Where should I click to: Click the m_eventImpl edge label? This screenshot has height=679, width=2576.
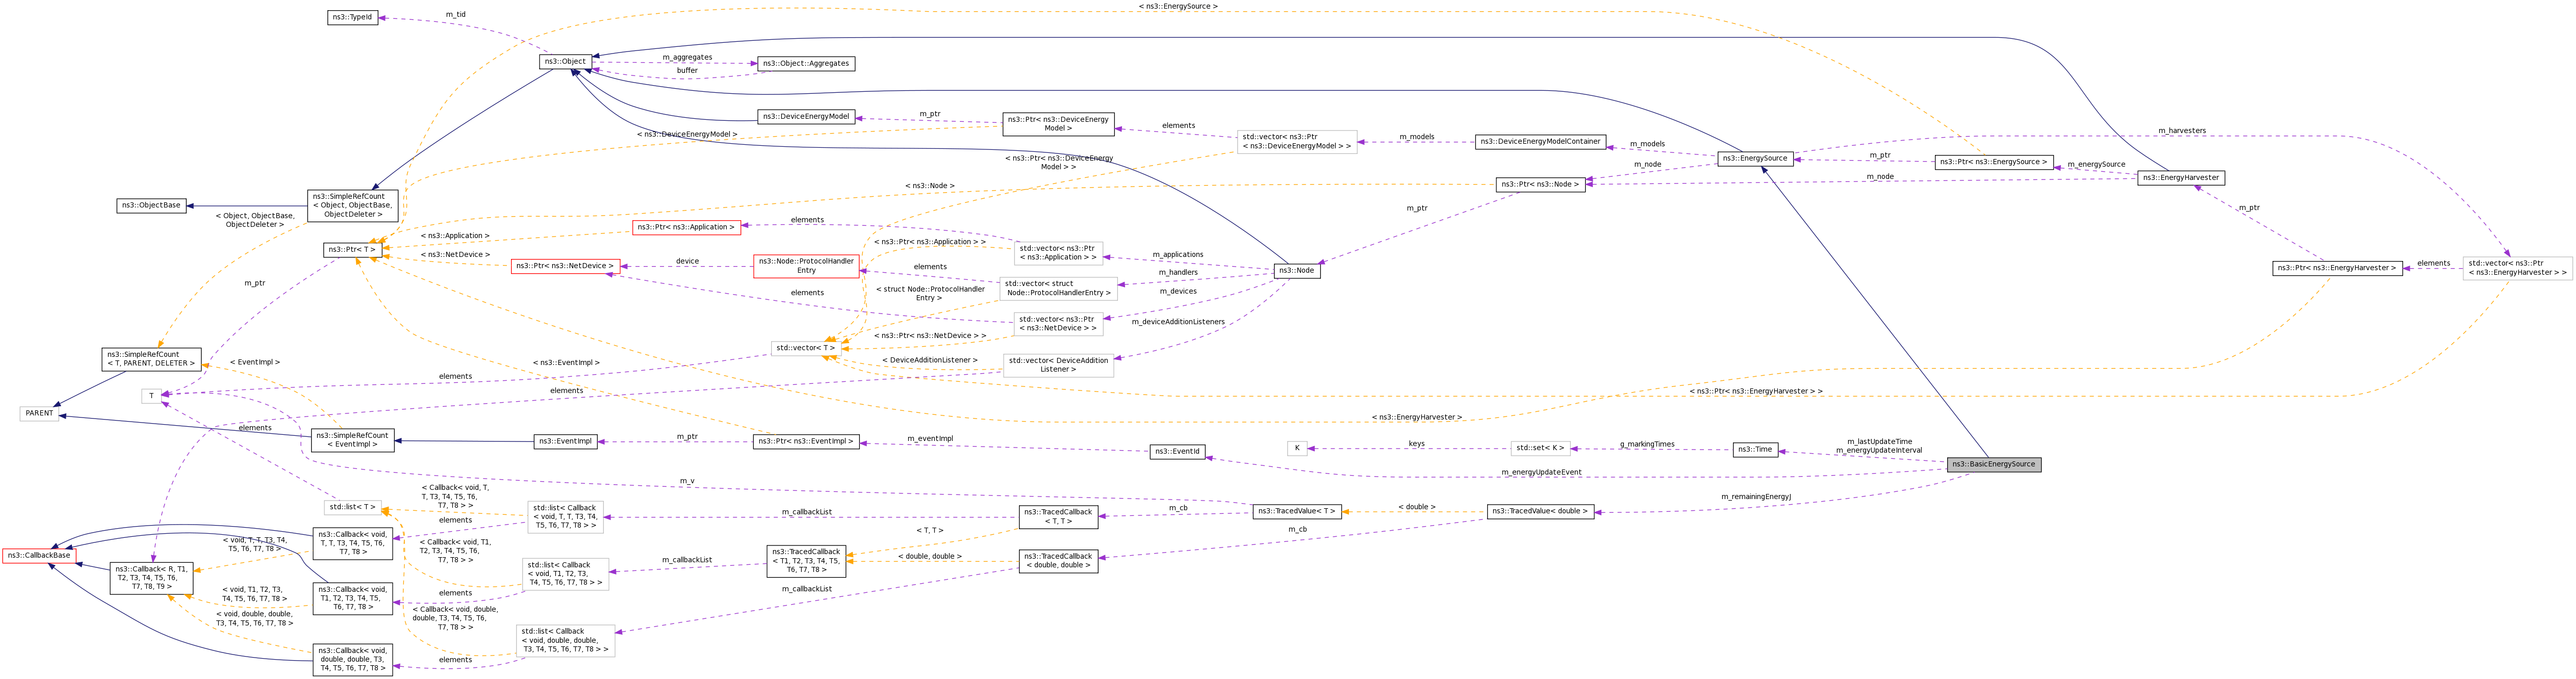click(x=930, y=439)
